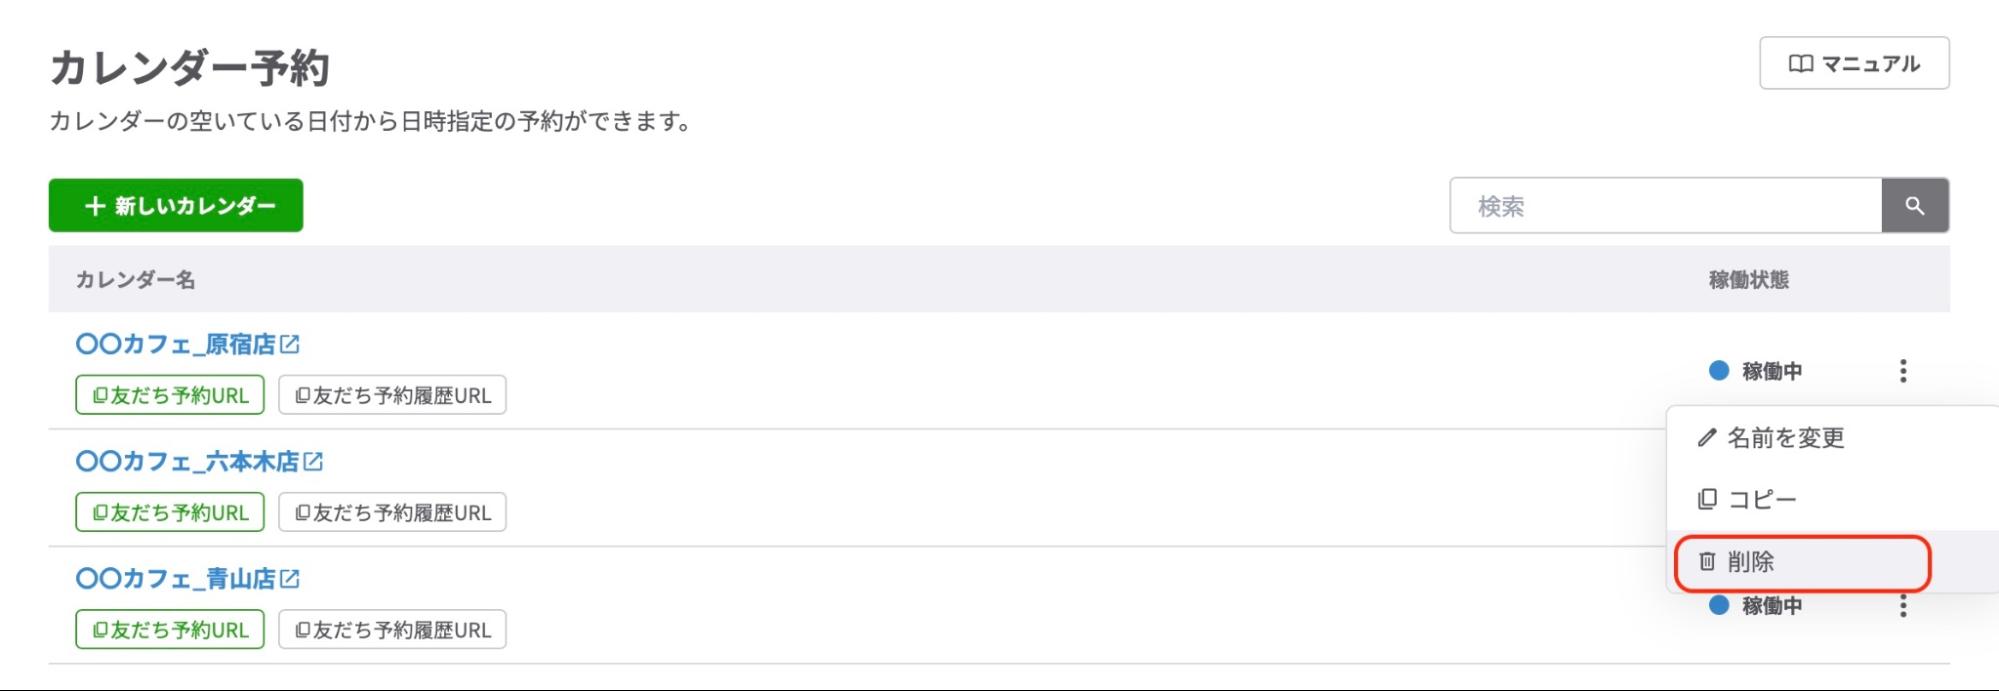
Task: Open external link icon beside 青山店
Action: tap(290, 578)
